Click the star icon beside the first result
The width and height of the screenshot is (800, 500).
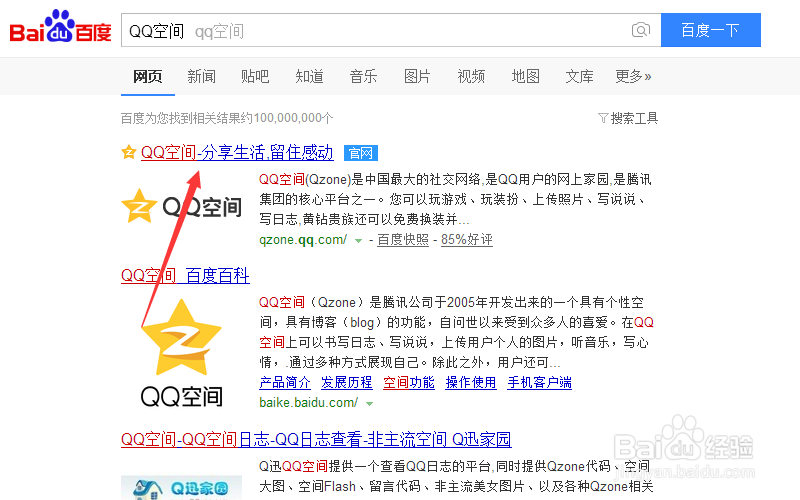(x=129, y=152)
